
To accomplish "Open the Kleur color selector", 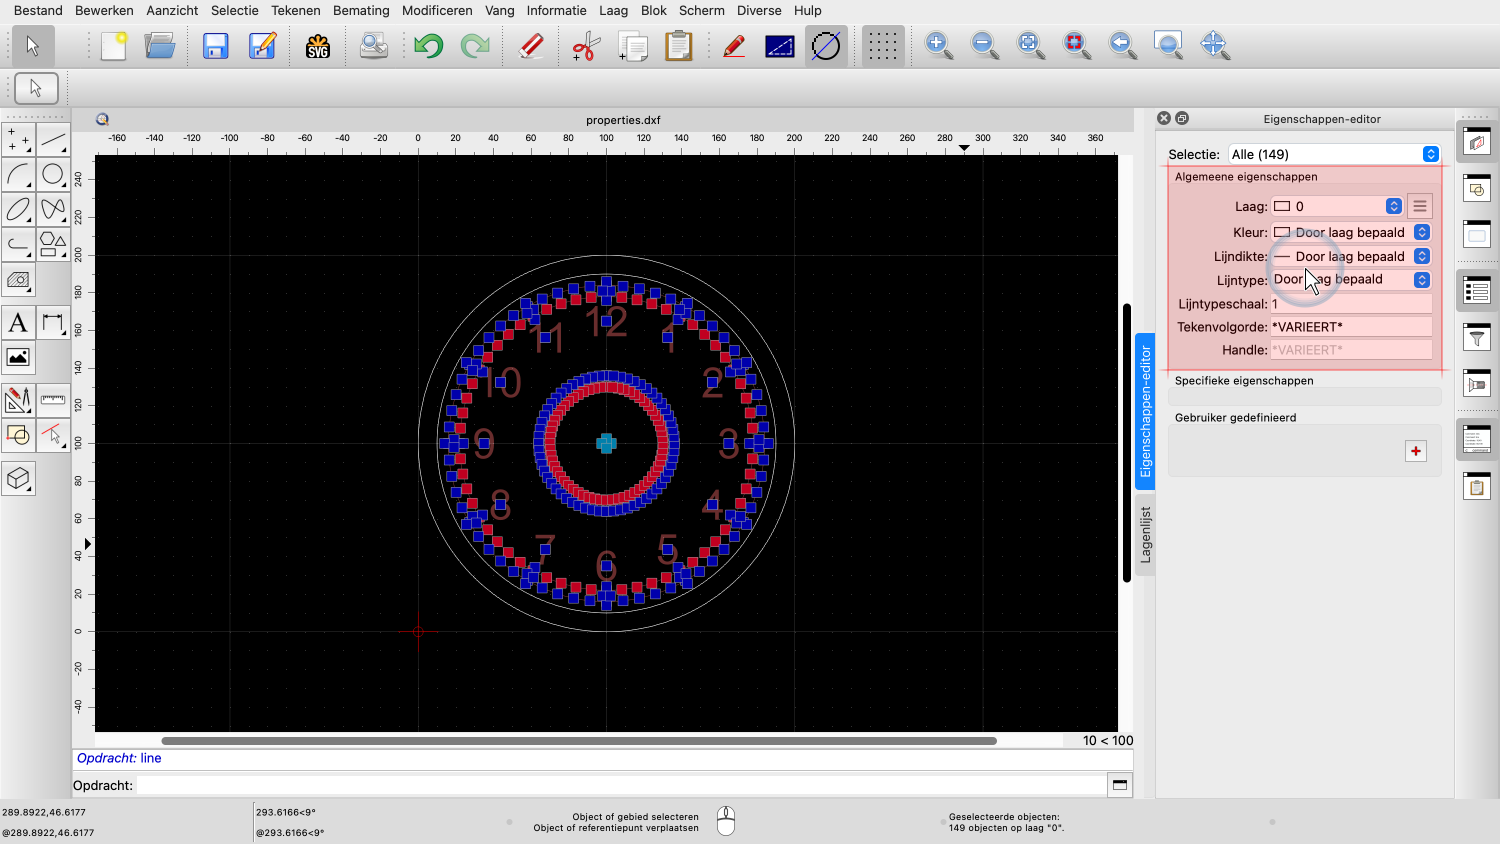I will pyautogui.click(x=1350, y=233).
